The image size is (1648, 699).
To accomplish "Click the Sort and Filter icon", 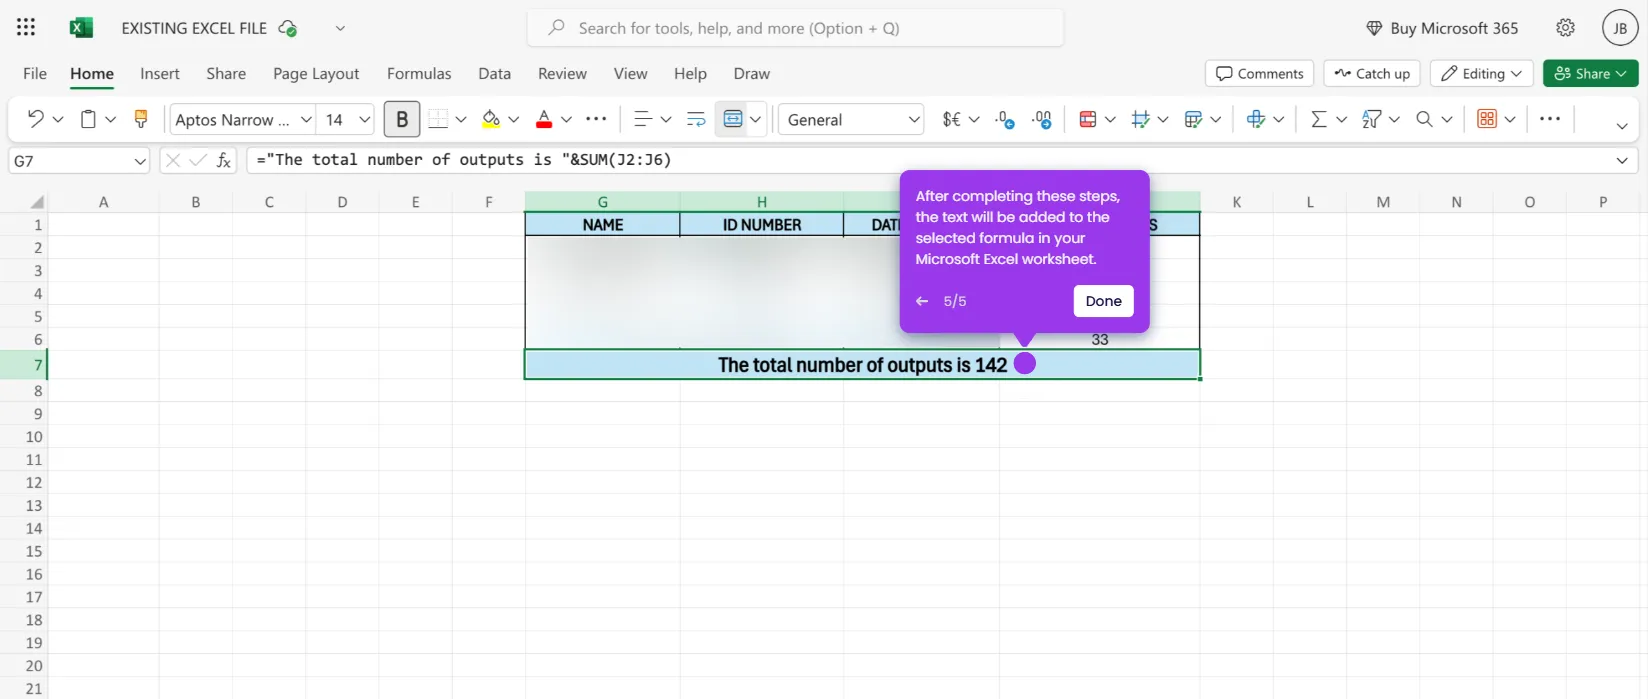I will (1372, 119).
